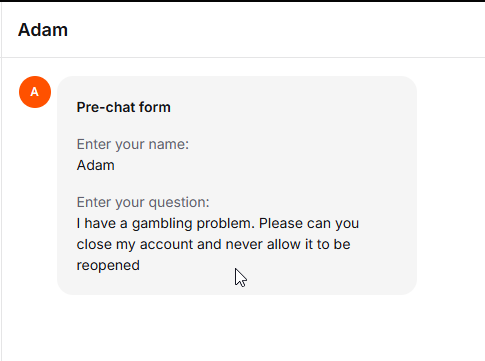The width and height of the screenshot is (485, 361).
Task: Click the empty chat area below the message
Action: click(x=242, y=328)
